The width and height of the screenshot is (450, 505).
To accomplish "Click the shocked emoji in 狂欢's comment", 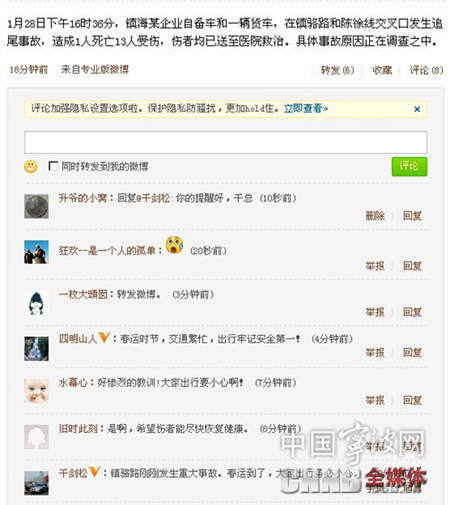I will tap(175, 245).
